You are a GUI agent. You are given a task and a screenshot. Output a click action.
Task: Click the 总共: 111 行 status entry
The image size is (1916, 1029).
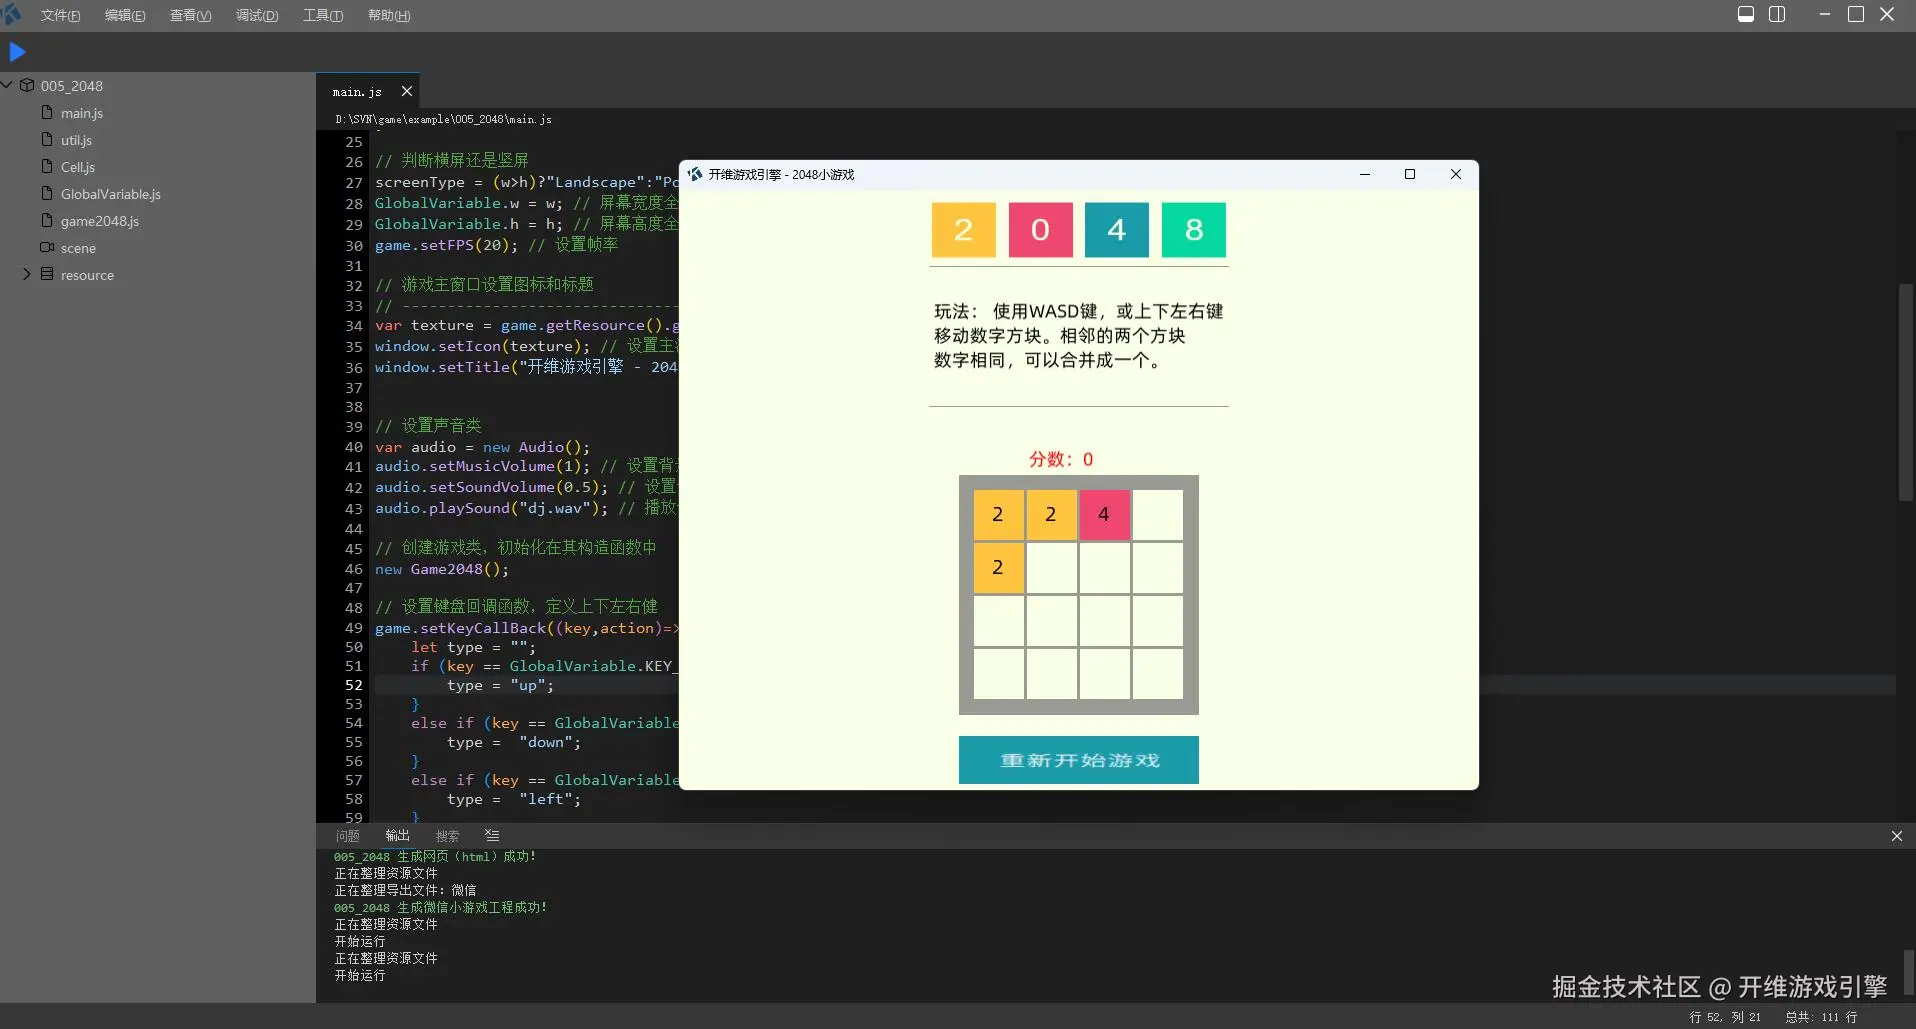tap(1821, 1017)
